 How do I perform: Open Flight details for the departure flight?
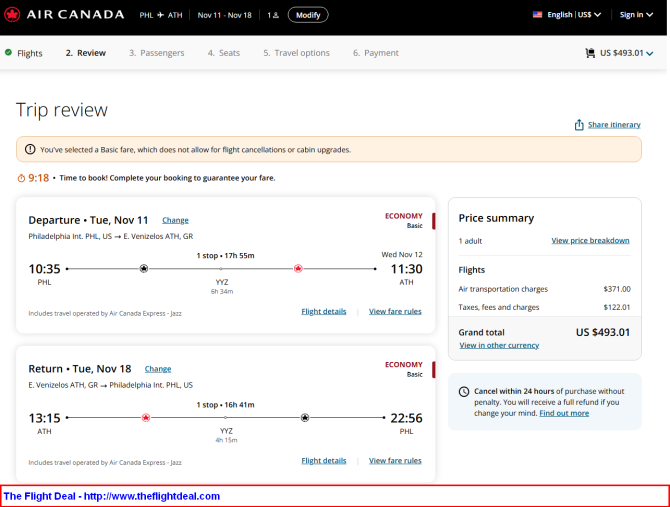[323, 311]
